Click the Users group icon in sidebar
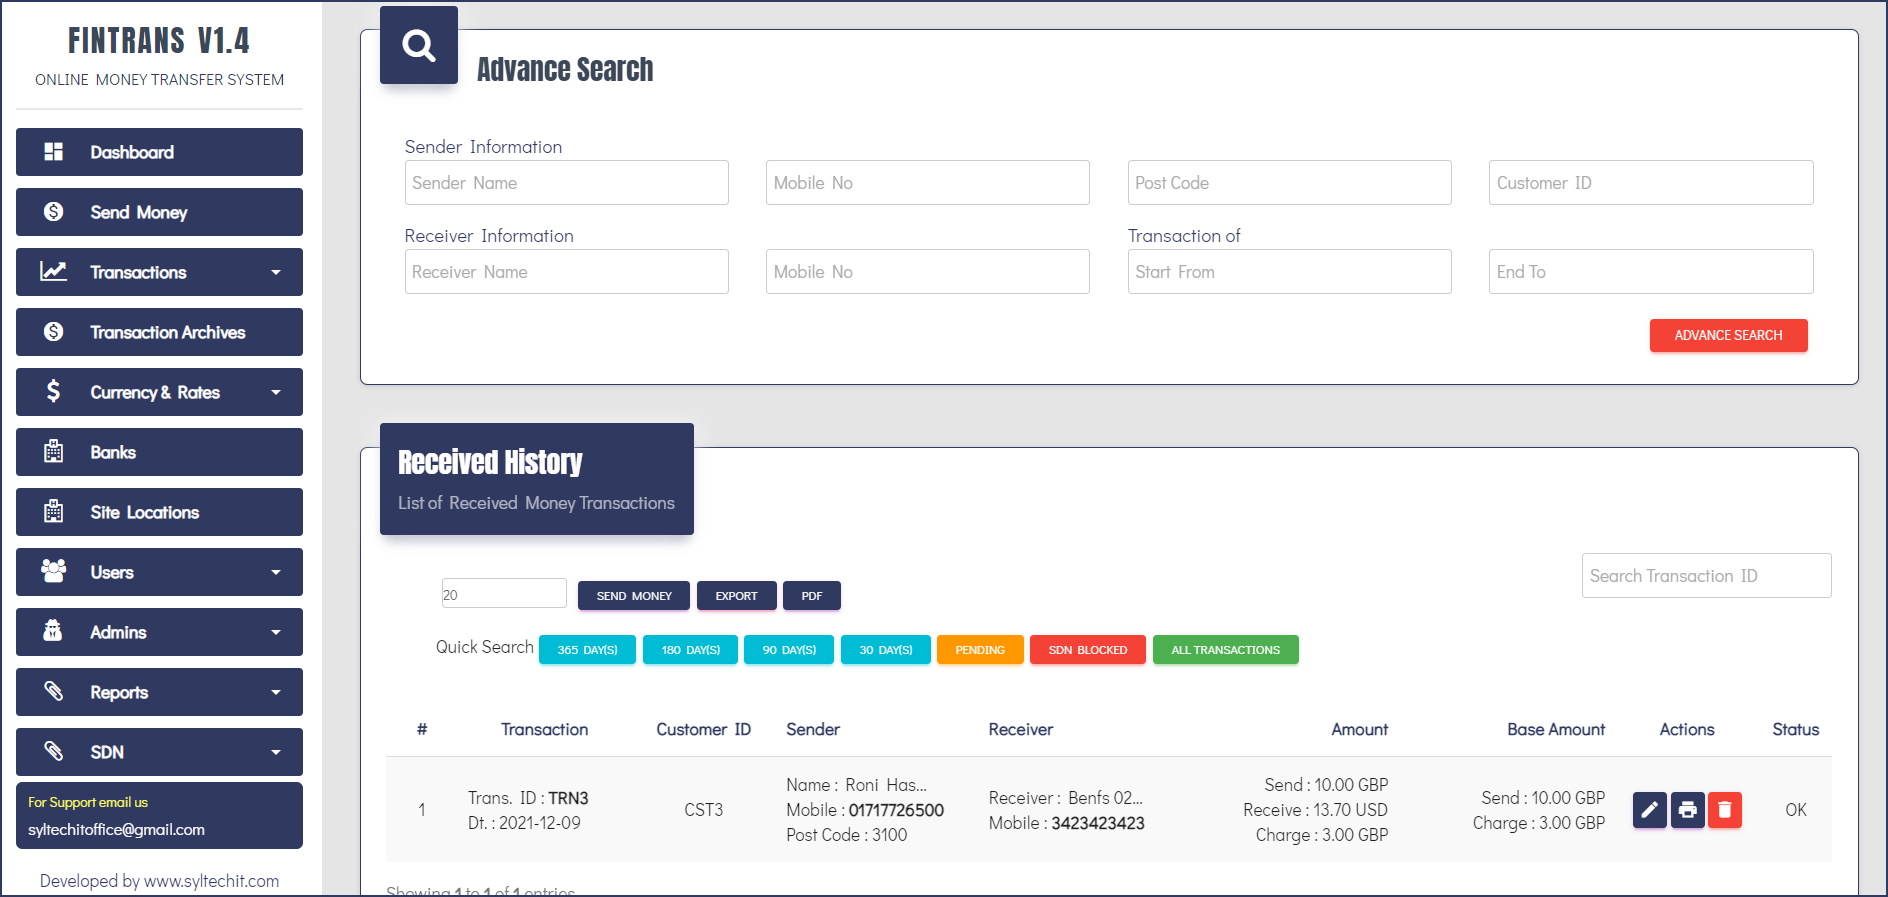 click(54, 571)
